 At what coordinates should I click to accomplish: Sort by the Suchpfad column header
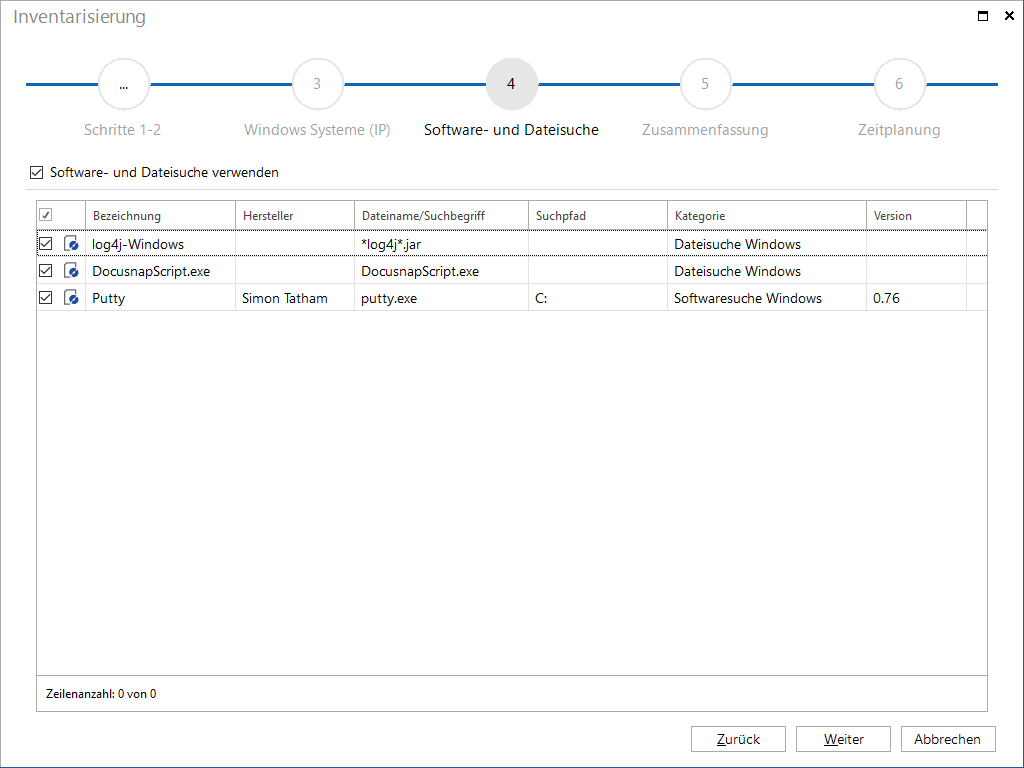(598, 216)
